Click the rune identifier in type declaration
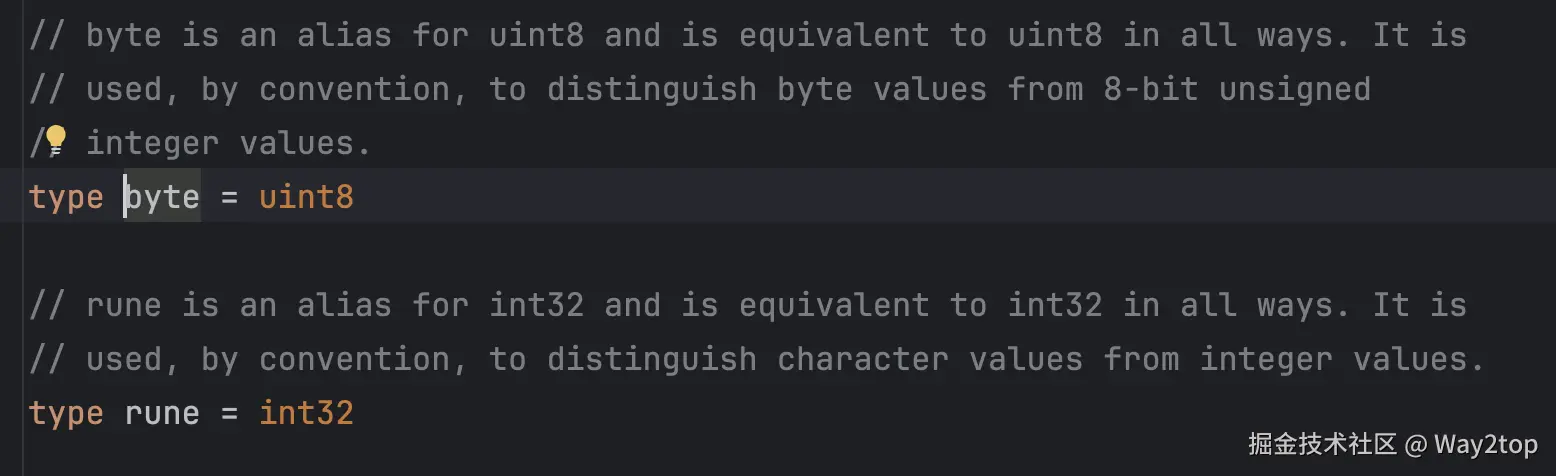 click(162, 413)
